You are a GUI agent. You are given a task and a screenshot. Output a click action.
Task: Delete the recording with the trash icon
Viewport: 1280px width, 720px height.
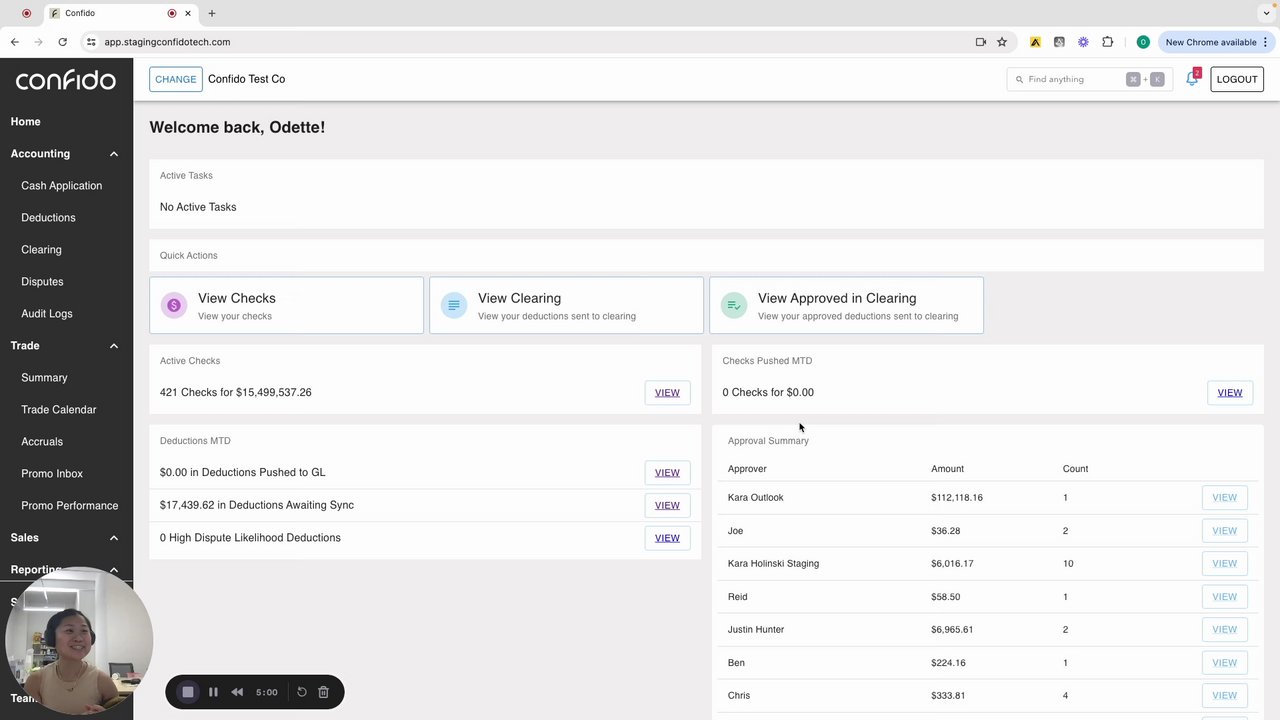point(323,692)
